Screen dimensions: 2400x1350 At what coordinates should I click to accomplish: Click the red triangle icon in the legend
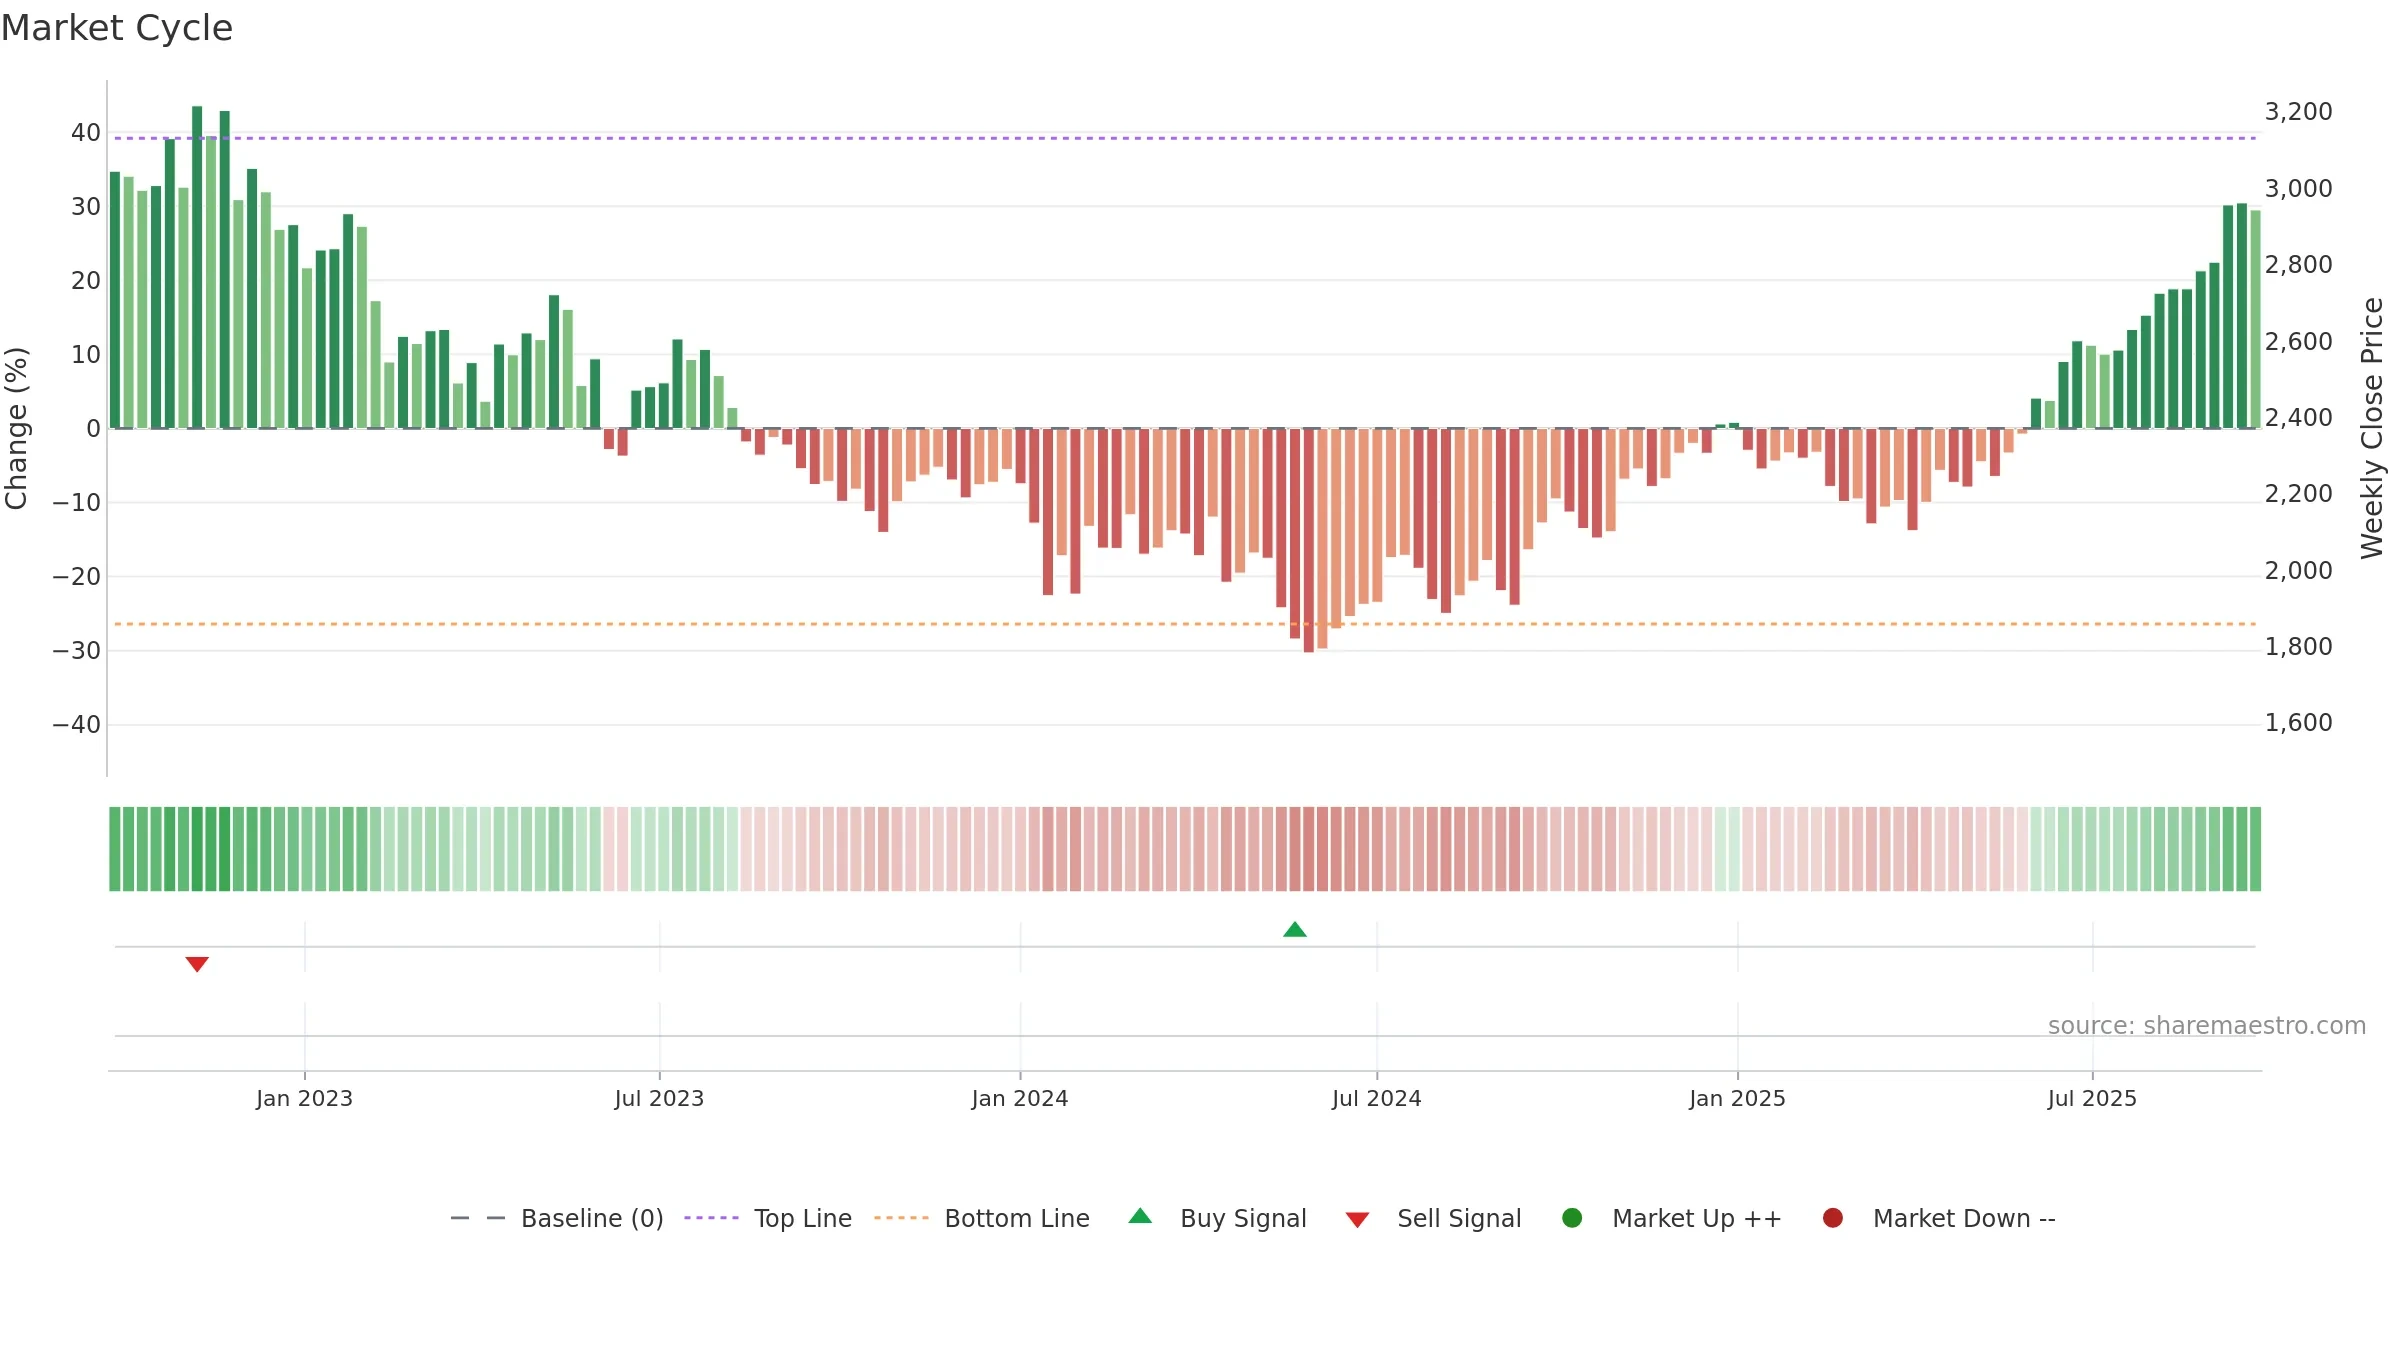(1357, 1220)
